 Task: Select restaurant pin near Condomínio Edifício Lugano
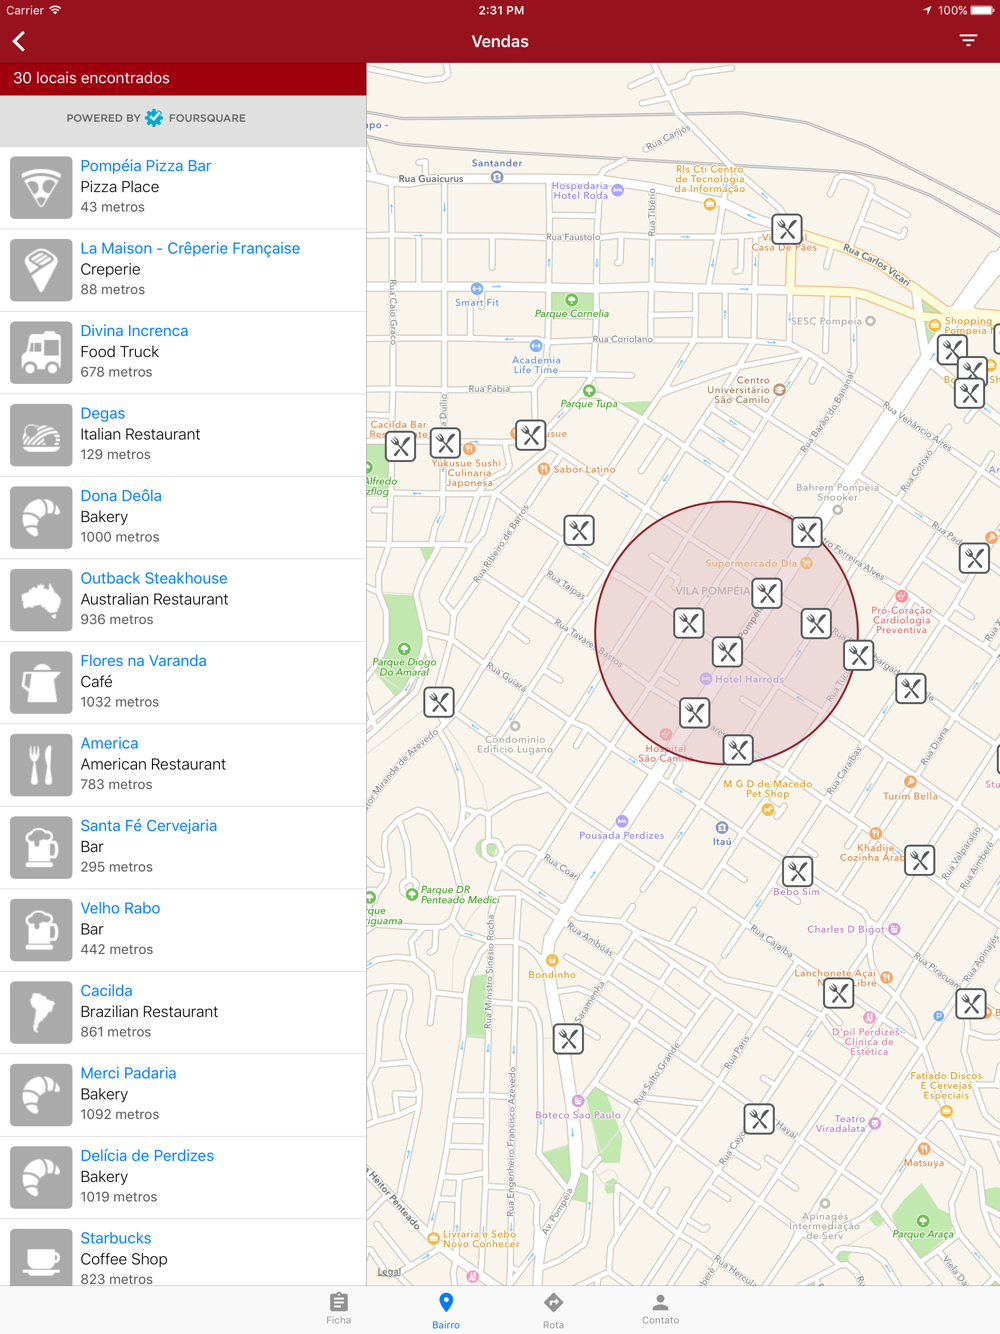[439, 702]
